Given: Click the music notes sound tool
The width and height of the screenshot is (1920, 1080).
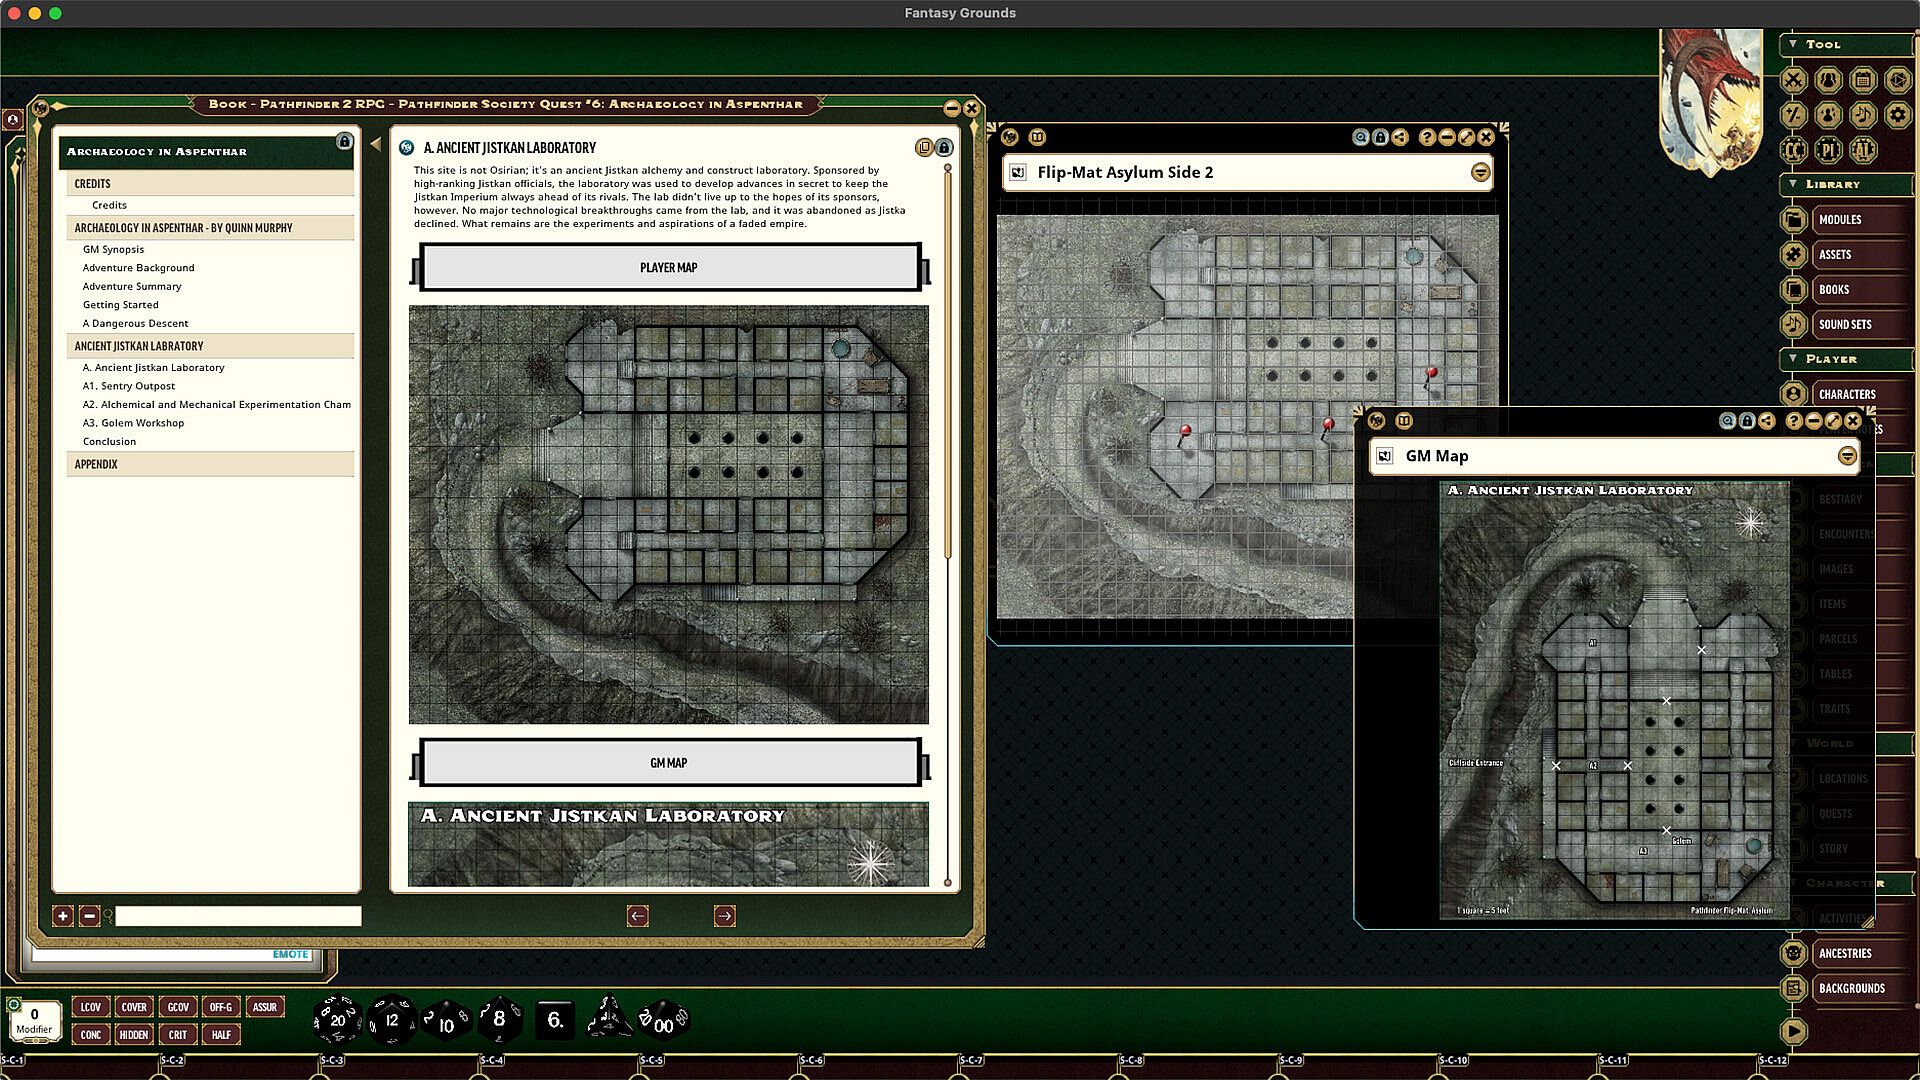Looking at the screenshot, I should [x=1862, y=115].
